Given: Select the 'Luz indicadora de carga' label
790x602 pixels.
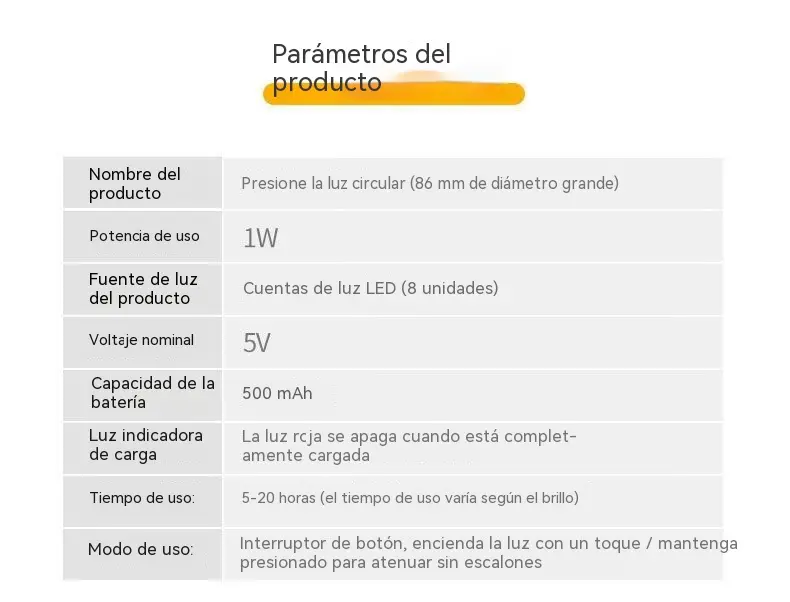Looking at the screenshot, I should (x=146, y=445).
